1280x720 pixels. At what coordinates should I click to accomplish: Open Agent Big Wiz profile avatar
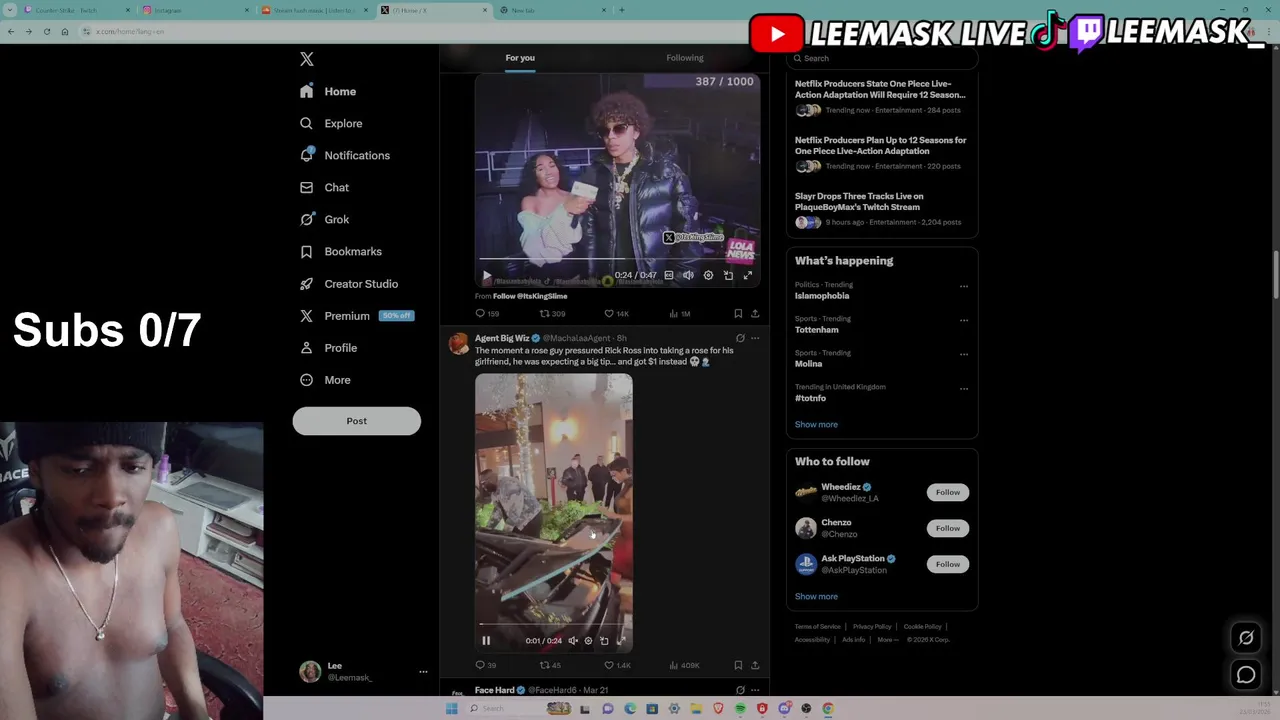tap(458, 344)
